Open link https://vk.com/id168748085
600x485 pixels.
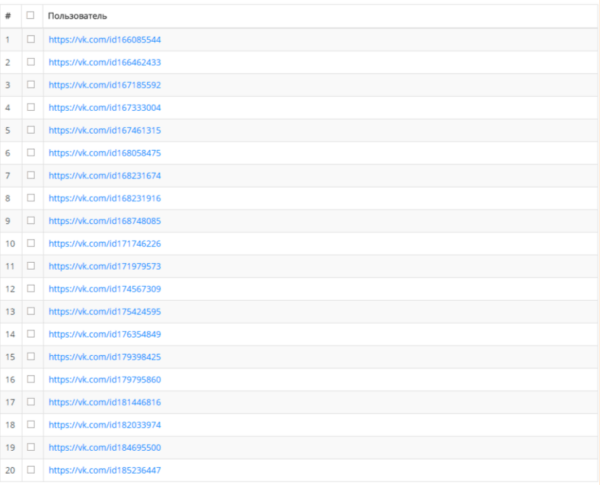coord(104,221)
